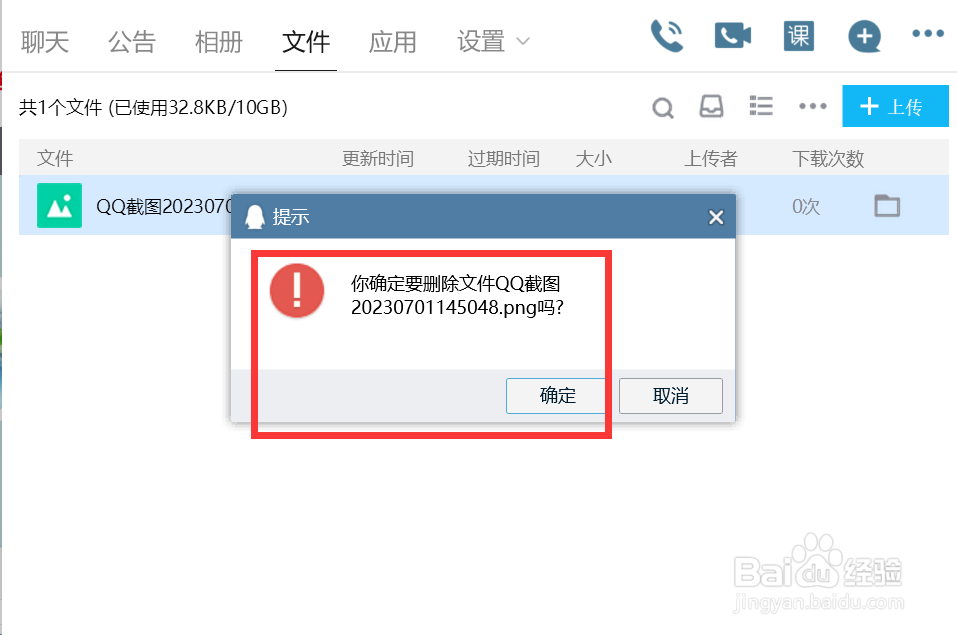Click 取消 to cancel deletion
The image size is (957, 635).
671,396
